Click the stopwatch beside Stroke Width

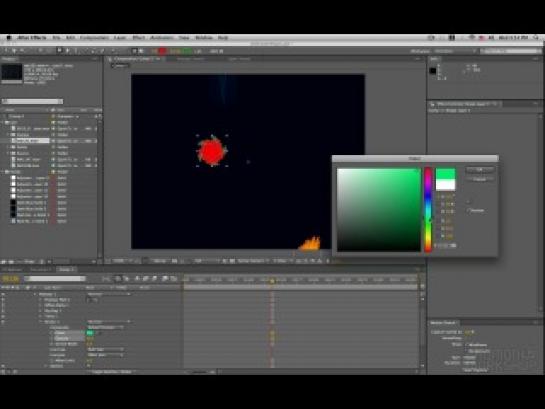(x=52, y=344)
